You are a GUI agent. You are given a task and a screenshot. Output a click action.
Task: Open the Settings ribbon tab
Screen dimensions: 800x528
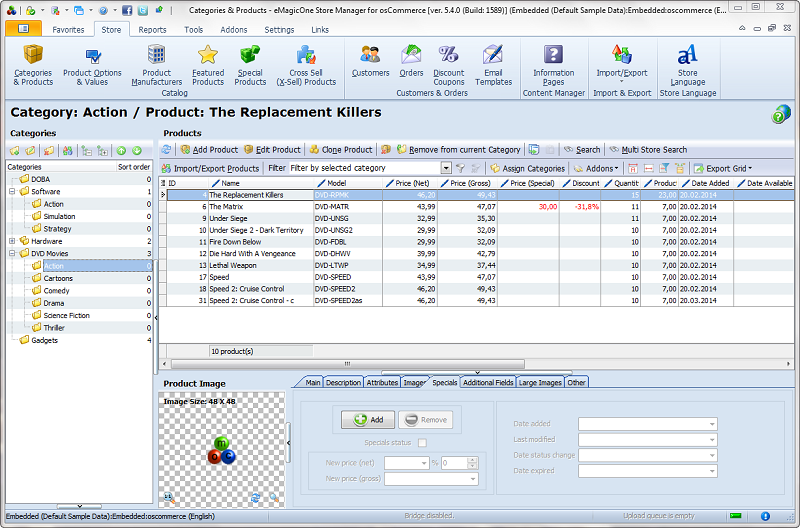point(279,30)
